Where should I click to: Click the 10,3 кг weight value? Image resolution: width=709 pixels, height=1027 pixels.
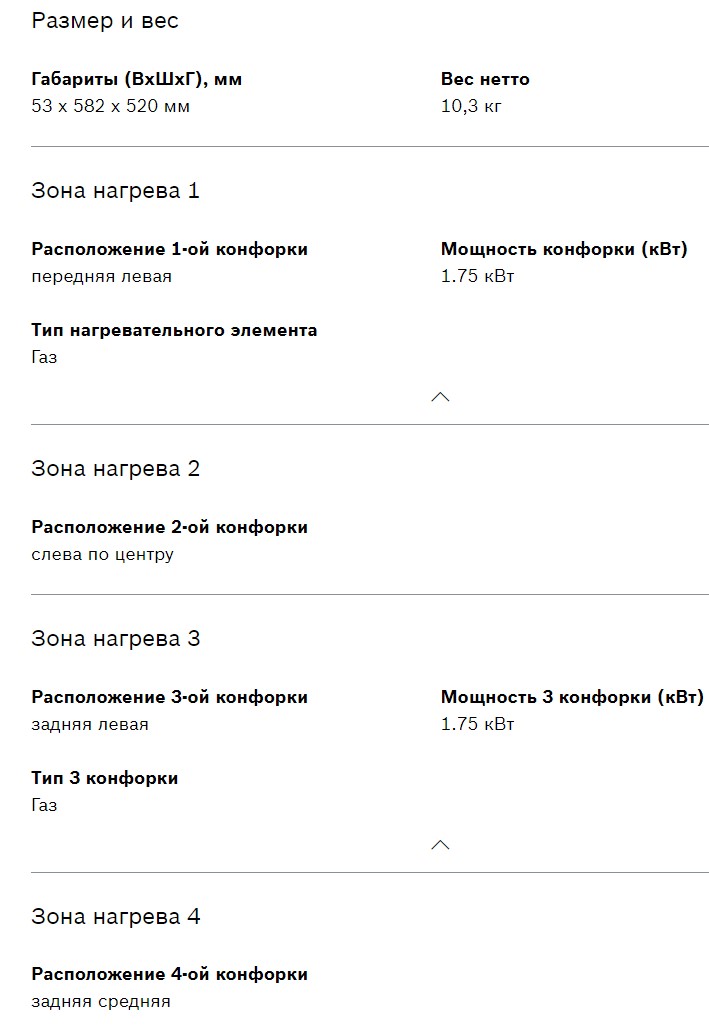click(471, 106)
